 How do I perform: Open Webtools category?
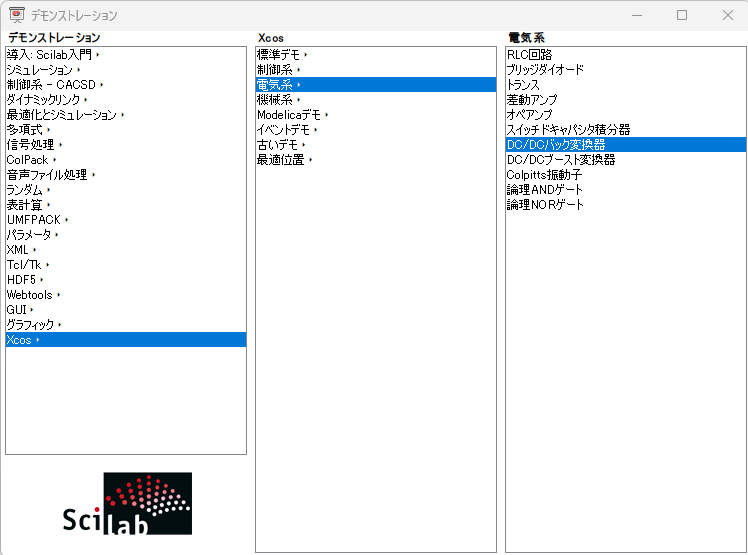point(126,294)
